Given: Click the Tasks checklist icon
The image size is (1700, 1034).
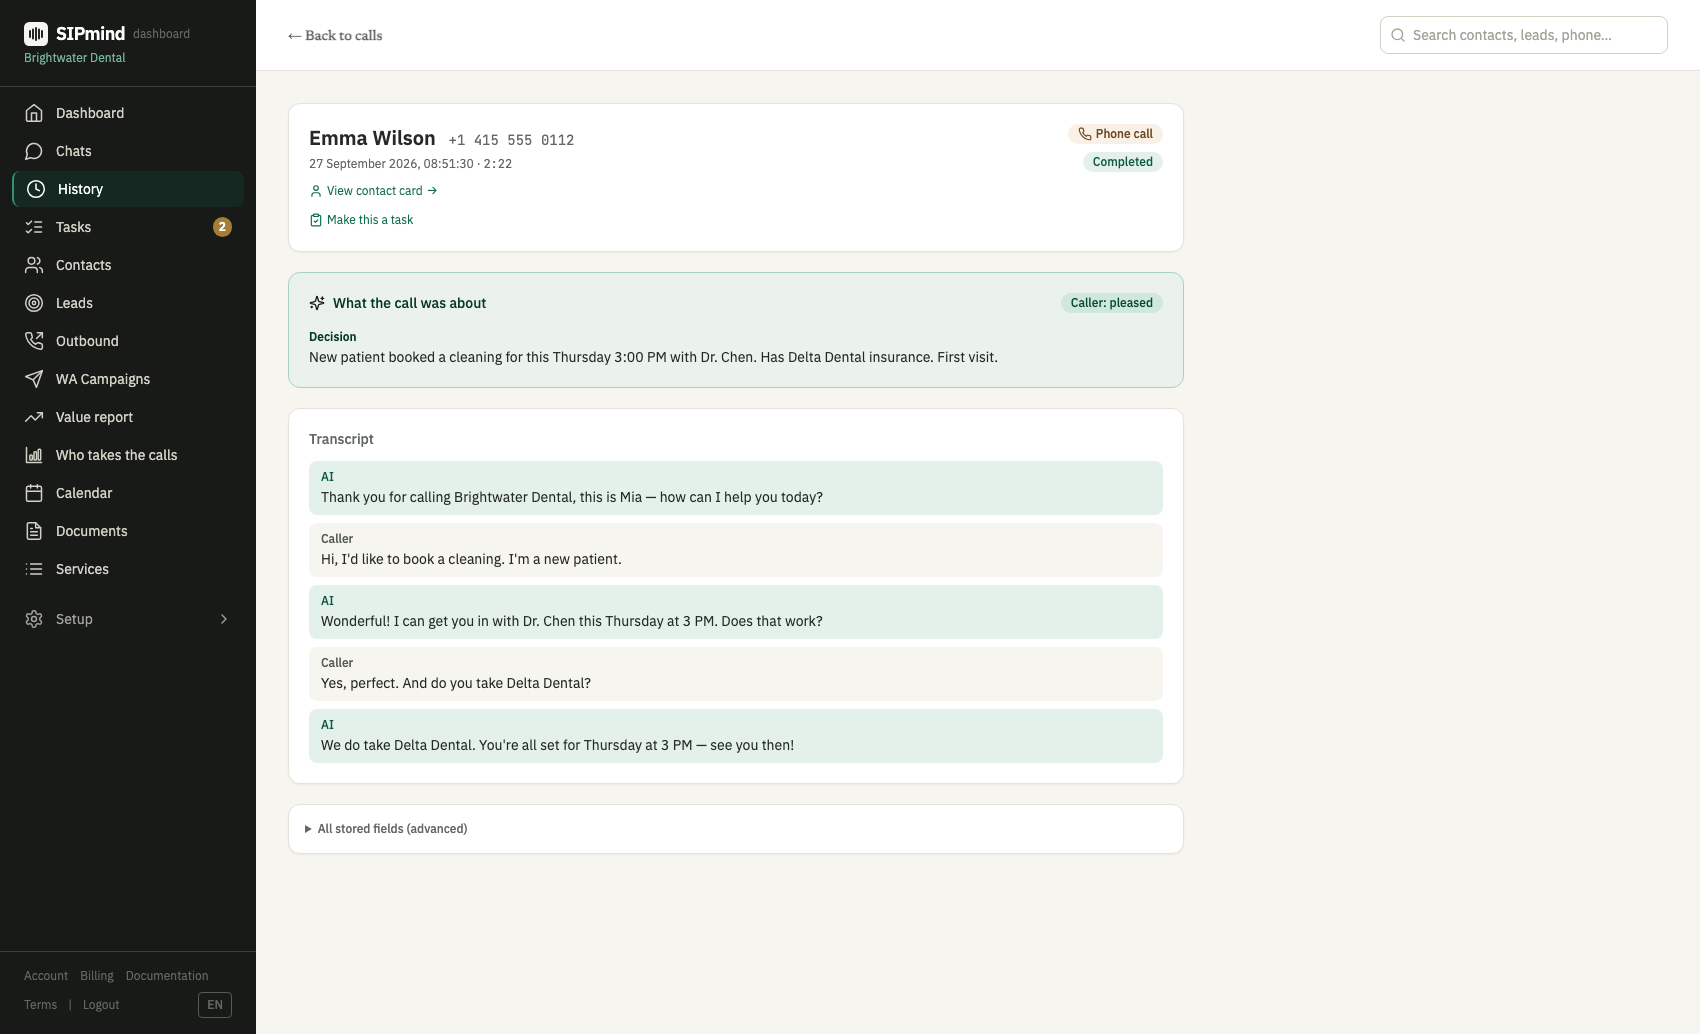Looking at the screenshot, I should pyautogui.click(x=34, y=227).
